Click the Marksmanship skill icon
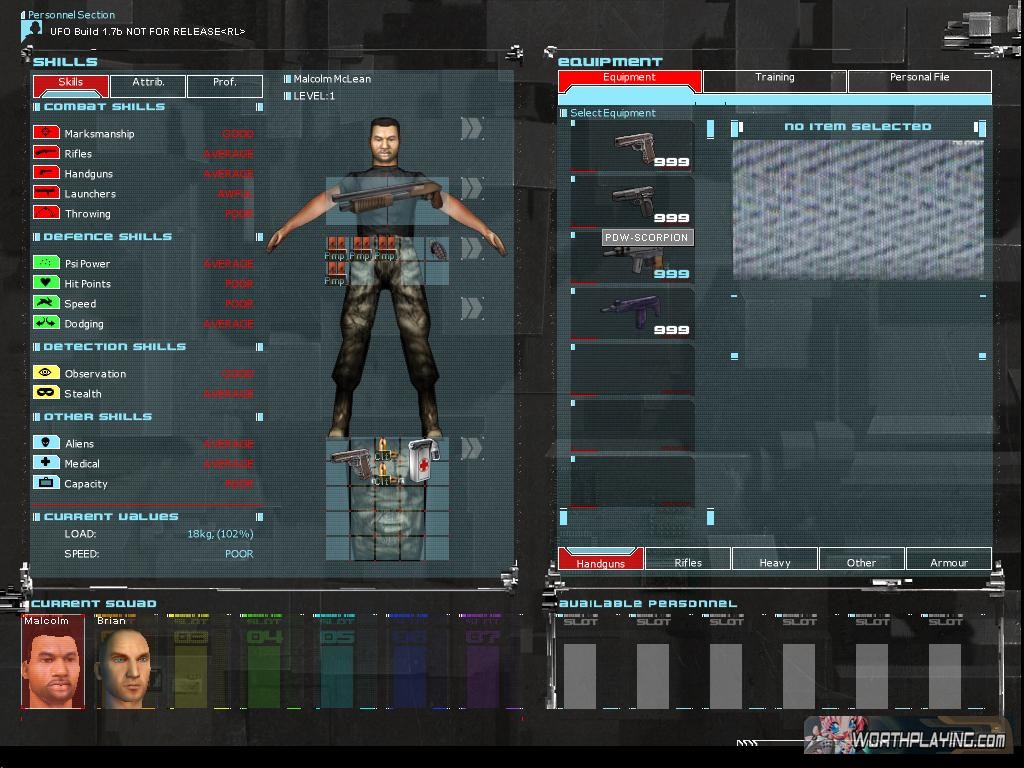The image size is (1024, 768). point(46,133)
